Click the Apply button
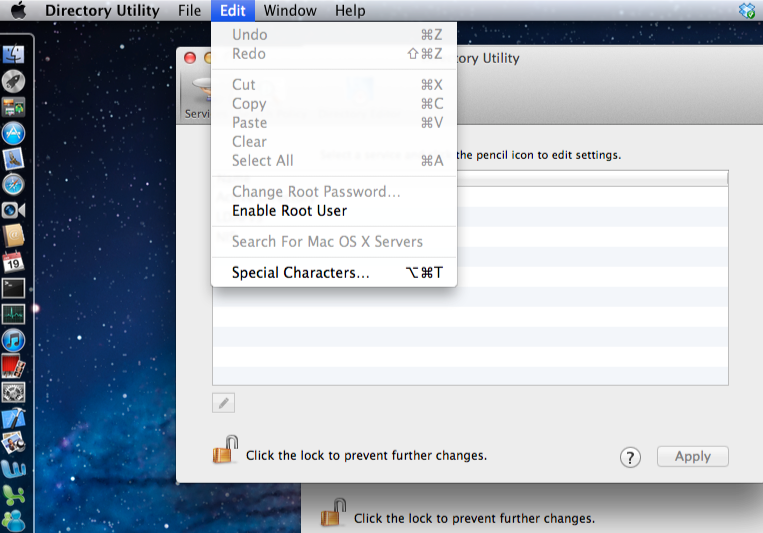Screen dimensions: 763x533 pyautogui.click(x=692, y=457)
